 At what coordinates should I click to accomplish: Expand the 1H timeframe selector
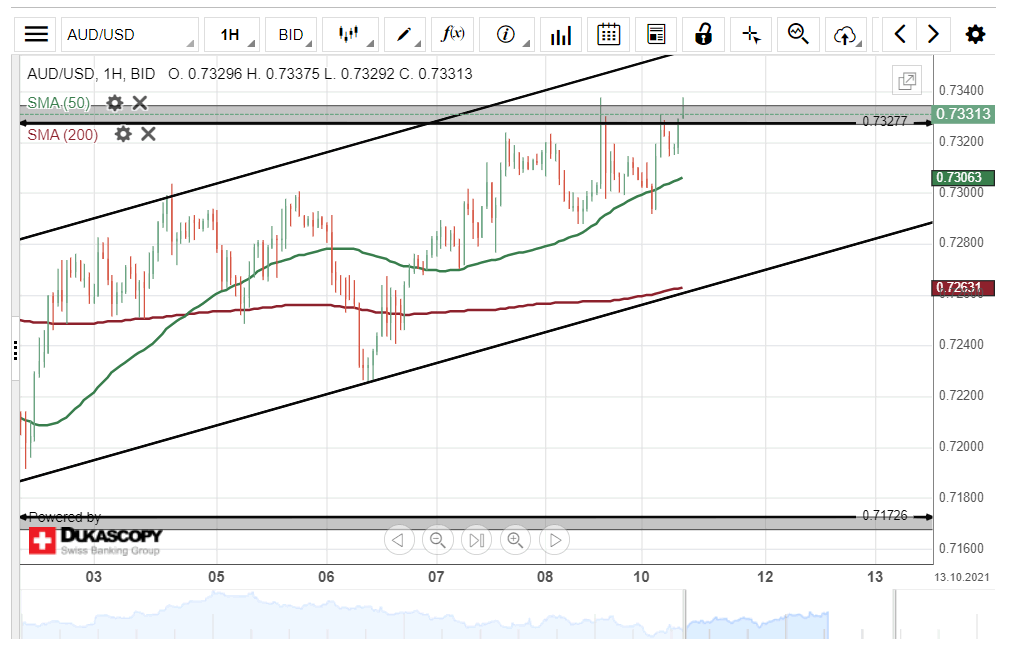[231, 34]
